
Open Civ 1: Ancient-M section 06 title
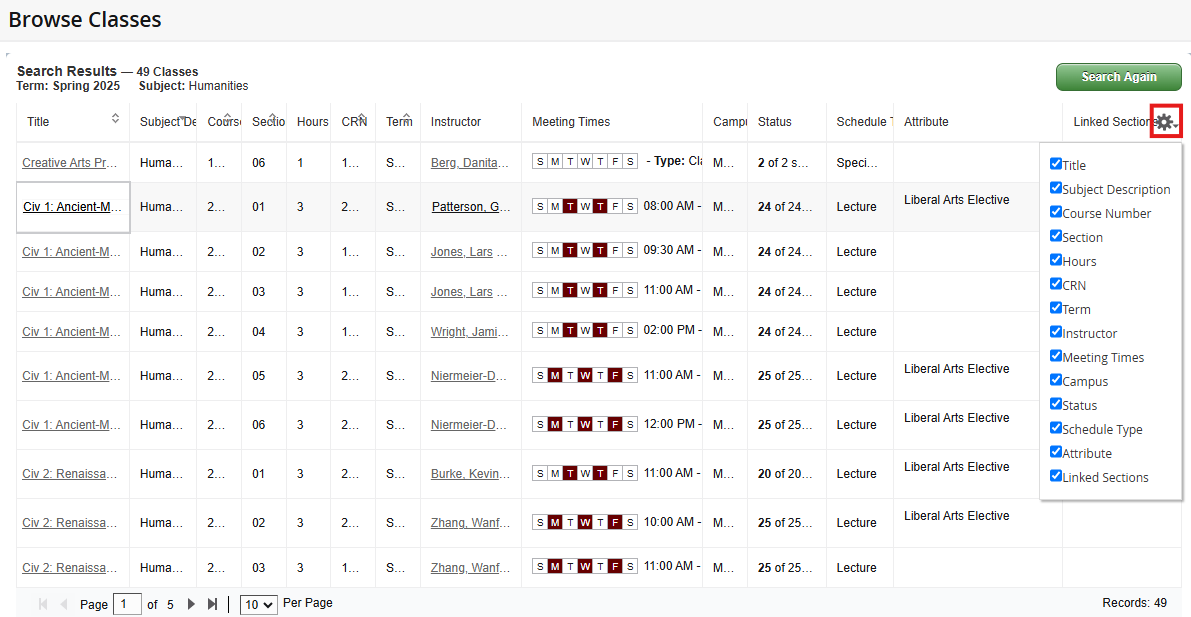(x=71, y=425)
